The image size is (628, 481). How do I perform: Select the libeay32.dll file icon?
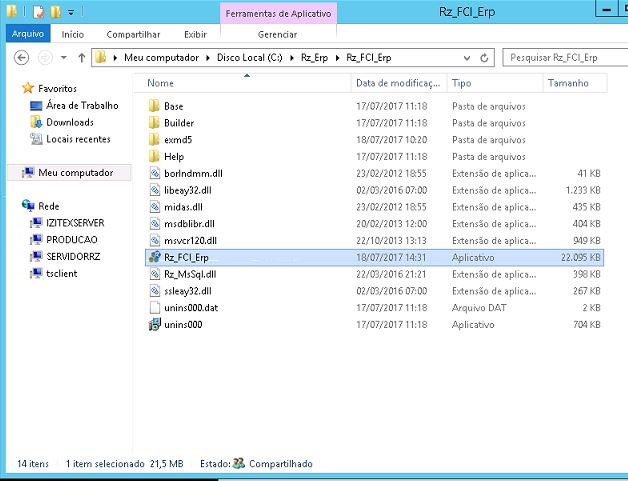(x=155, y=190)
